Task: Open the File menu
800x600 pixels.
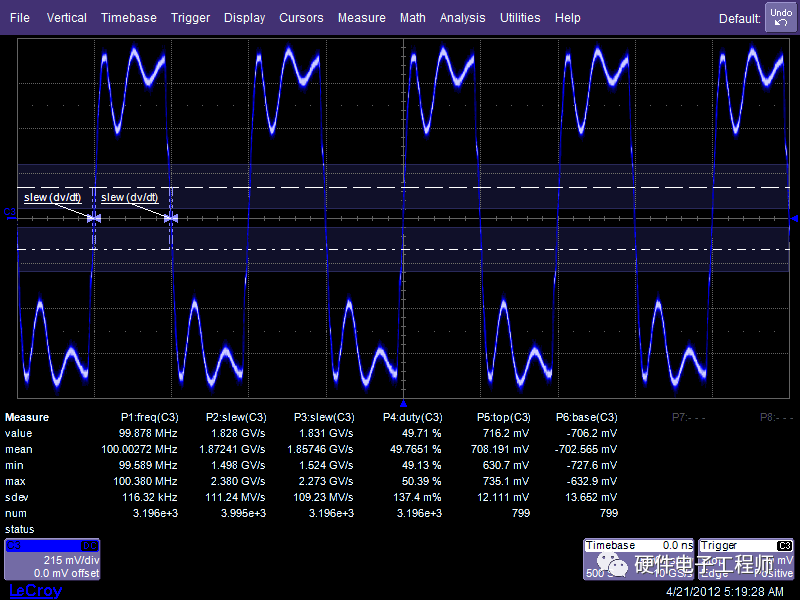Action: tap(20, 18)
